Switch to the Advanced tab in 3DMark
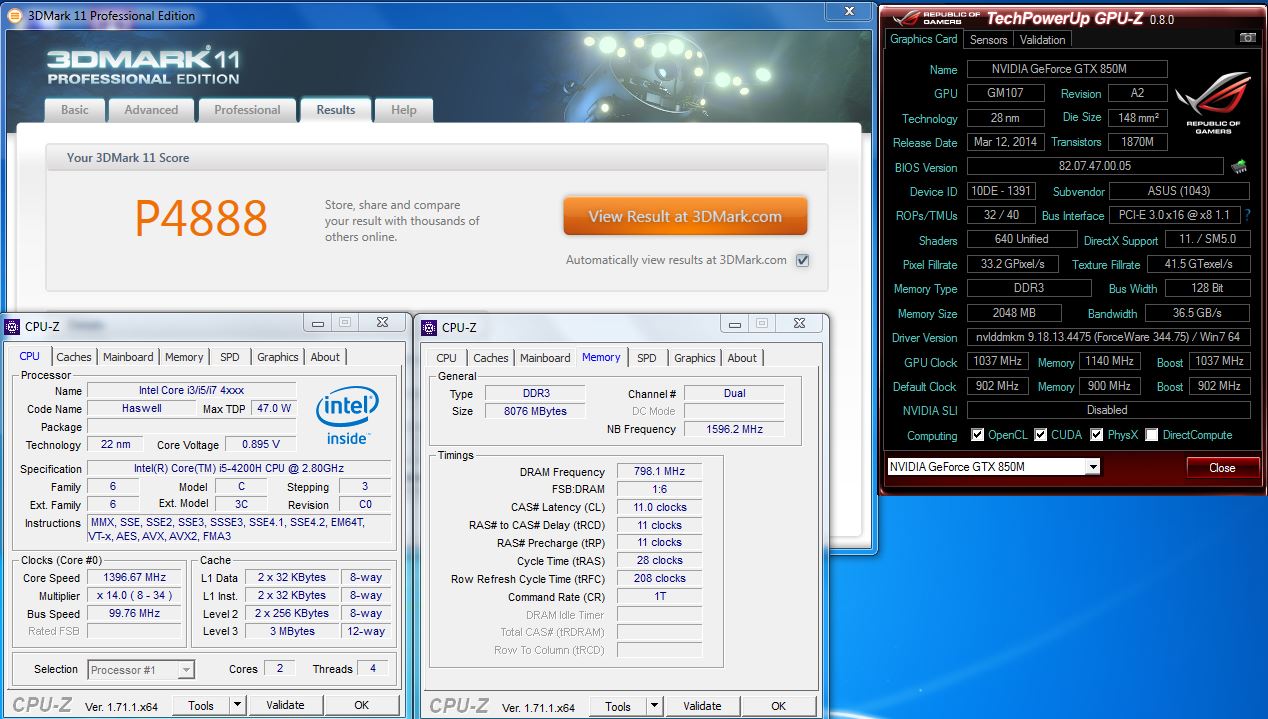This screenshot has width=1268, height=719. tap(151, 110)
